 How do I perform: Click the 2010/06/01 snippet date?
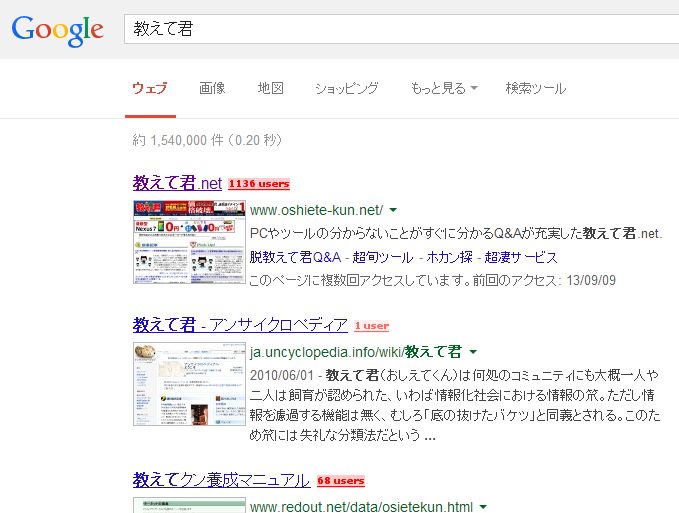281,375
